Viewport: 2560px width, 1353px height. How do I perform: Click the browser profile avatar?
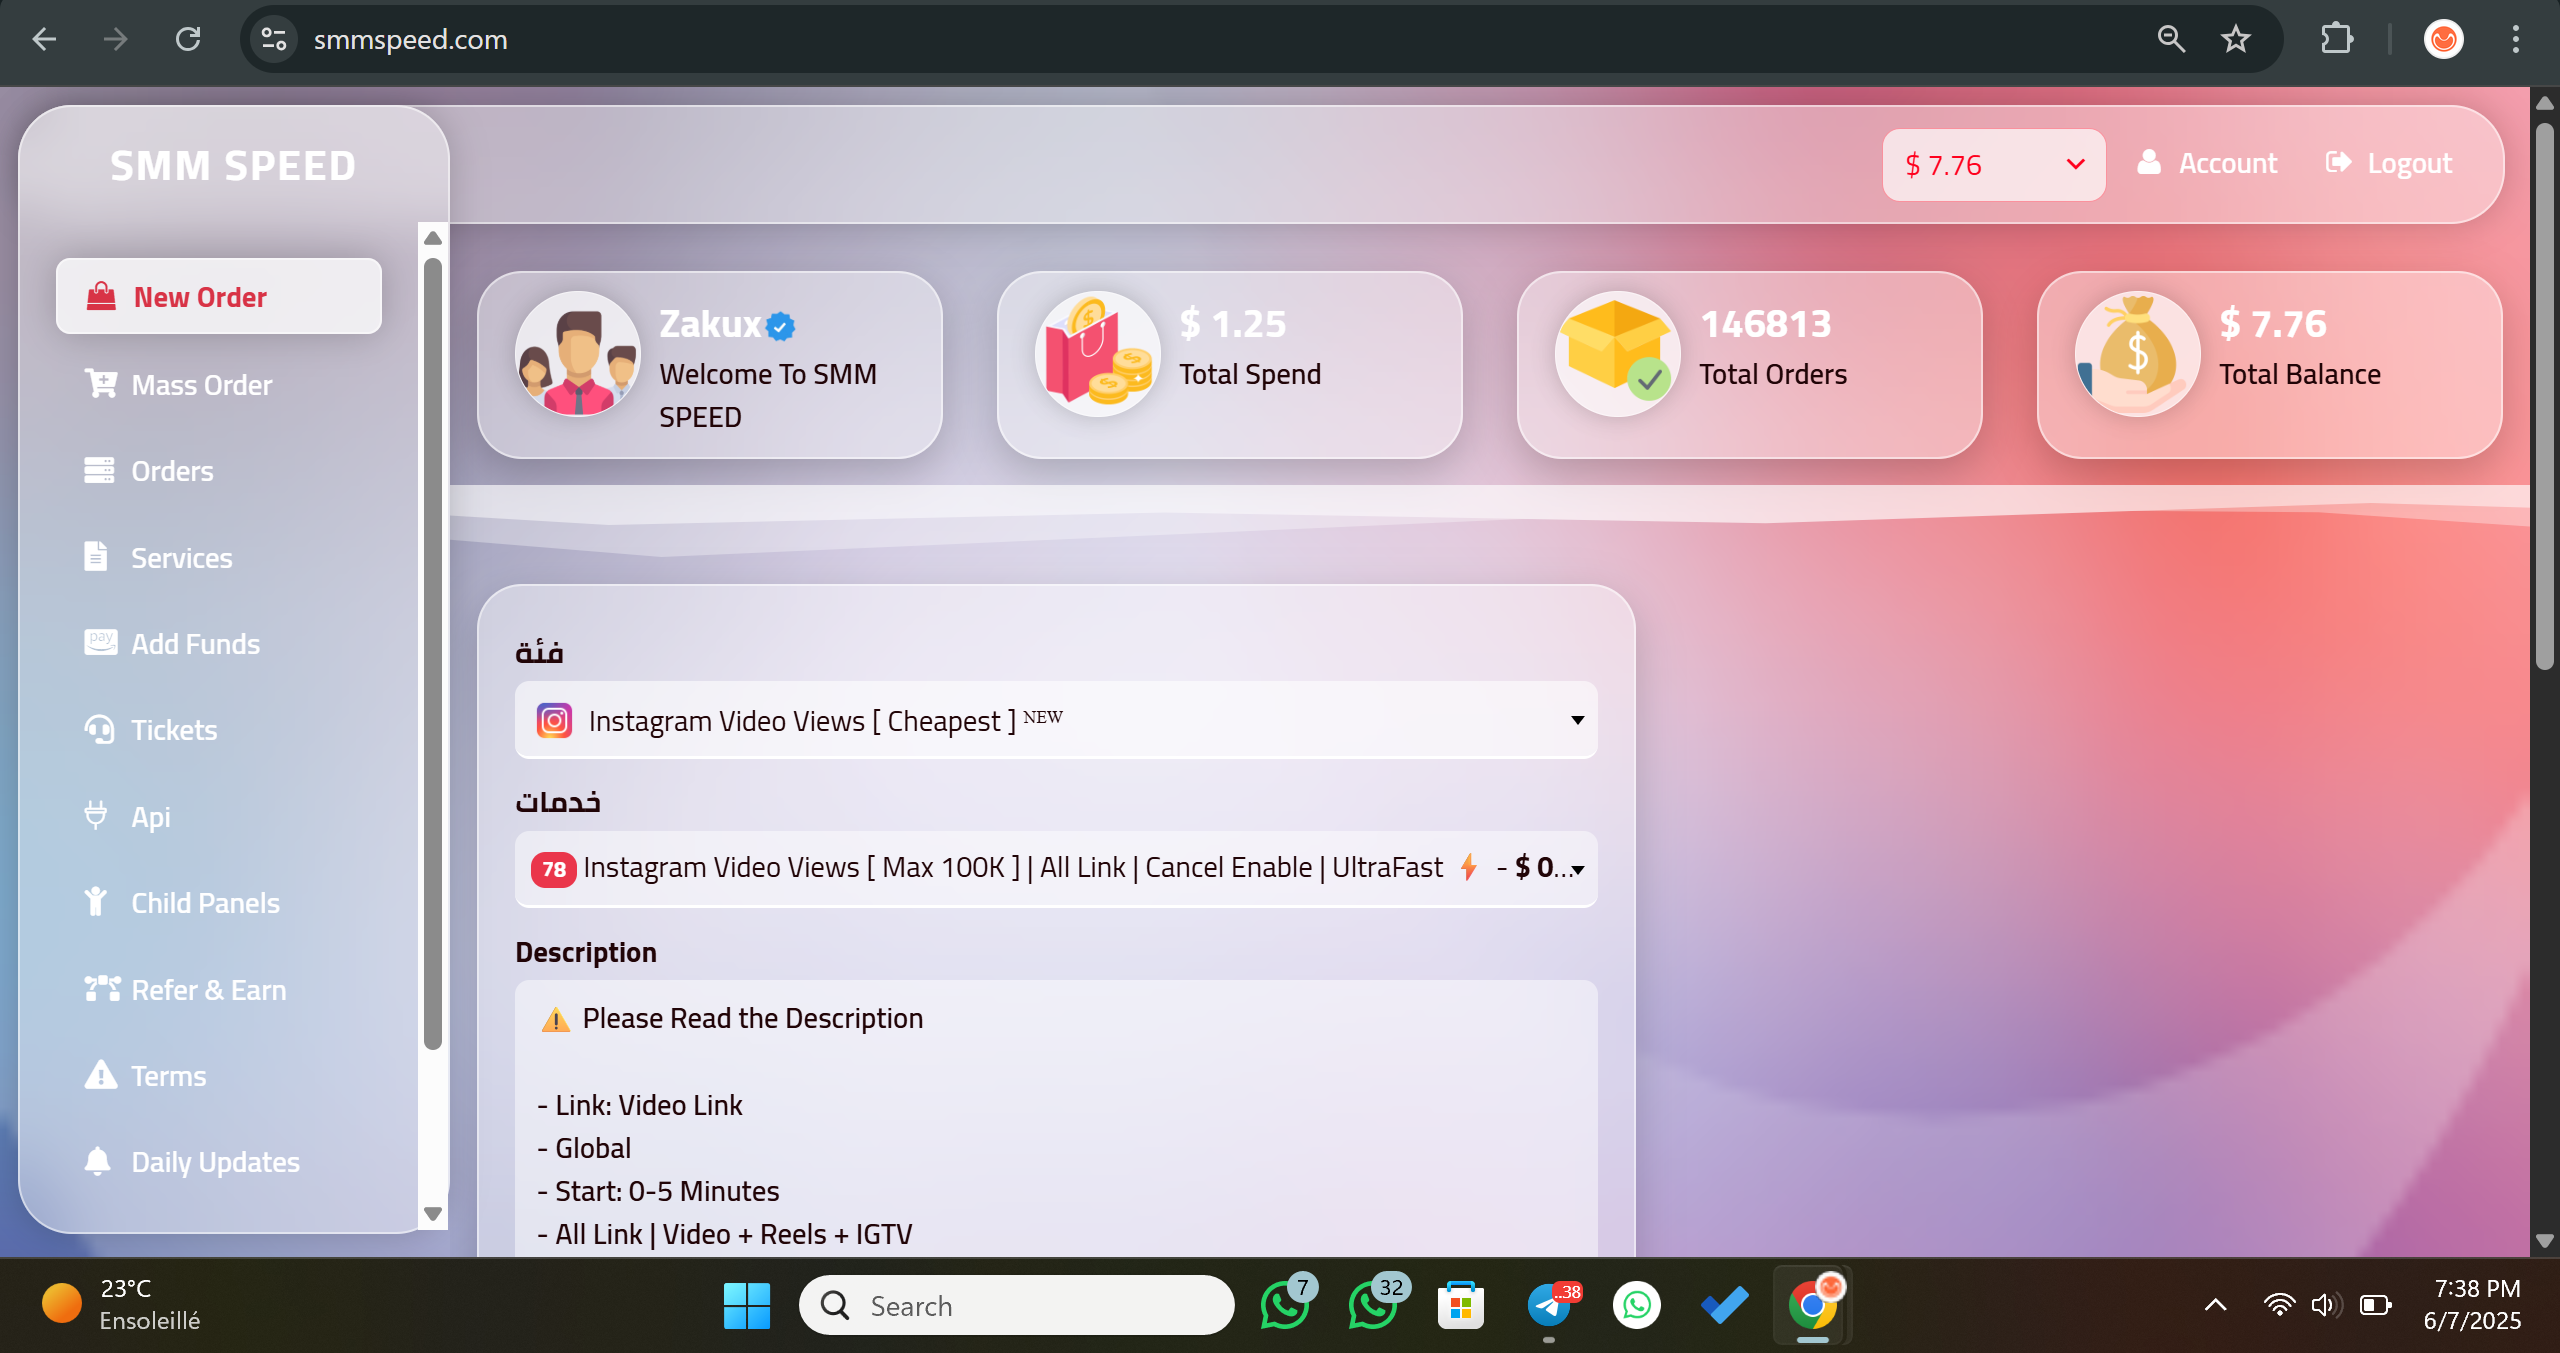2444,39
